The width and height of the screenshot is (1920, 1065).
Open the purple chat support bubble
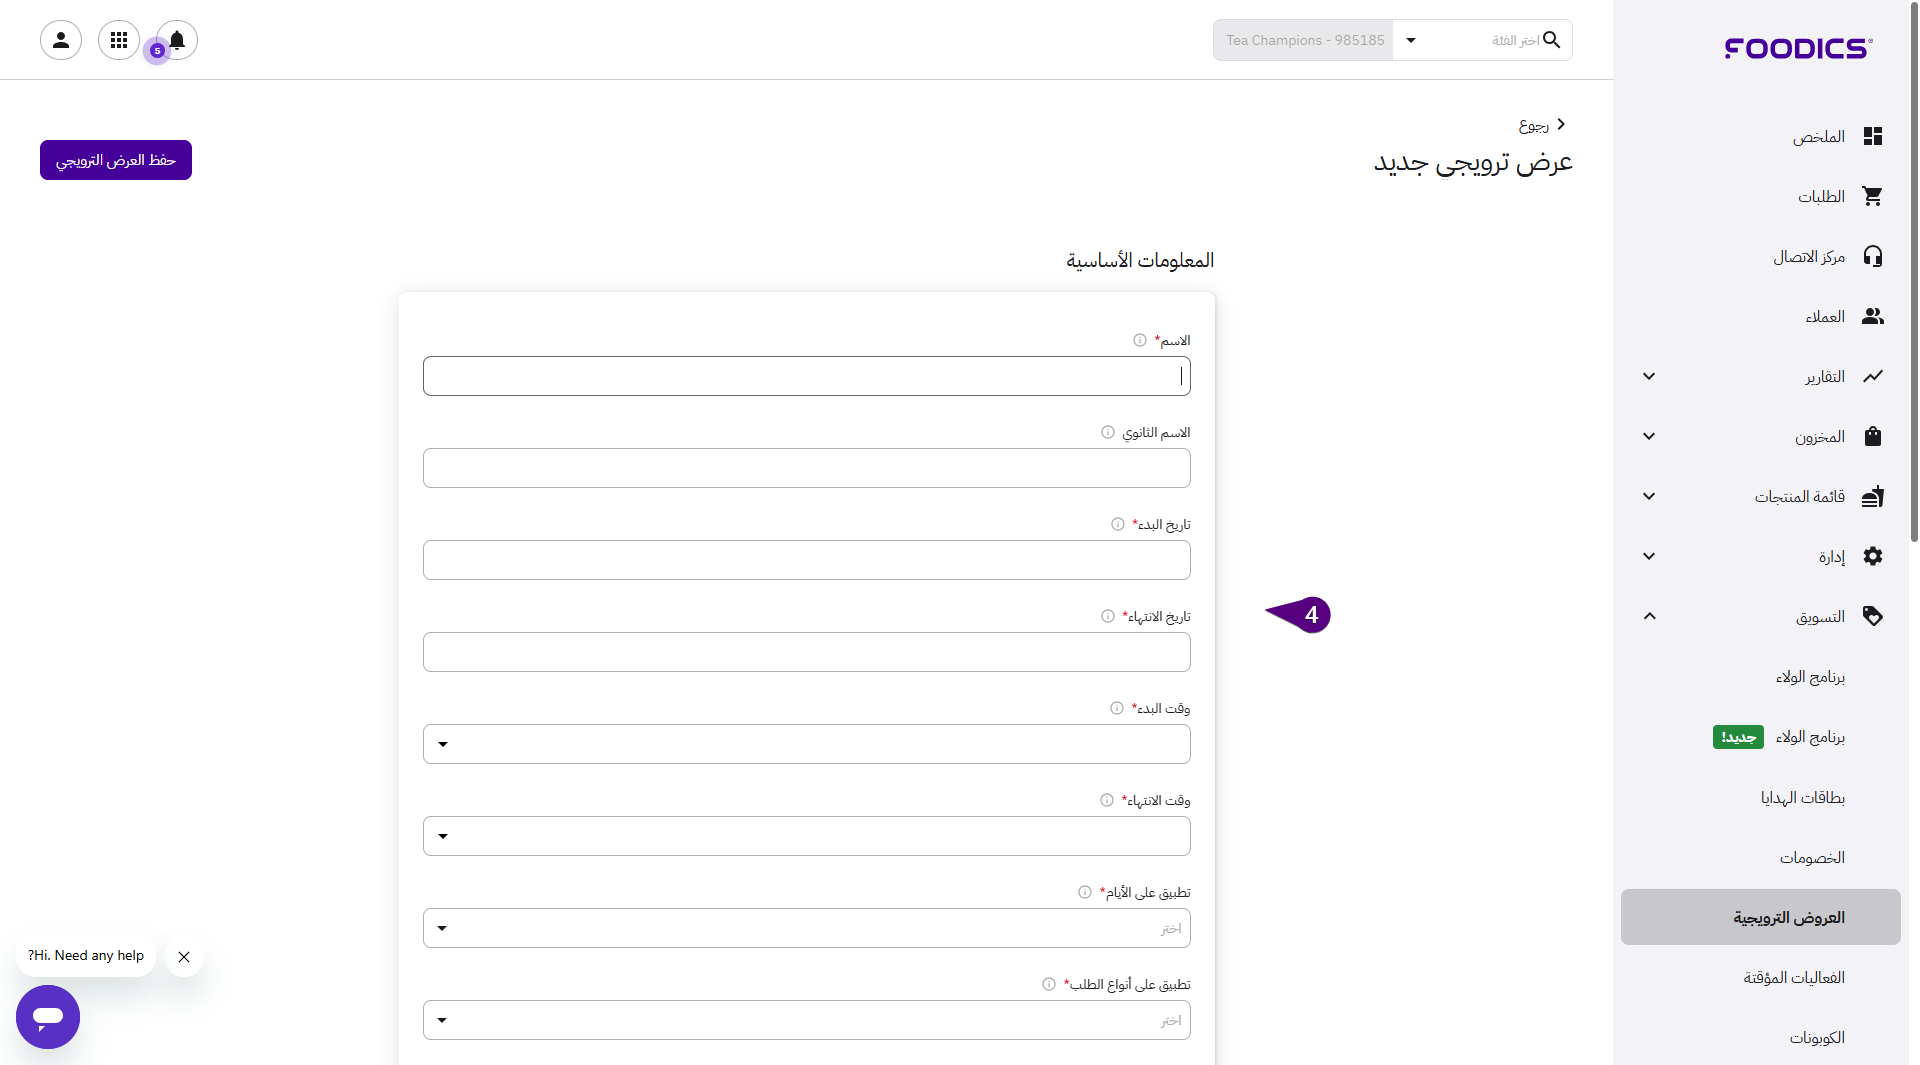click(x=48, y=1016)
